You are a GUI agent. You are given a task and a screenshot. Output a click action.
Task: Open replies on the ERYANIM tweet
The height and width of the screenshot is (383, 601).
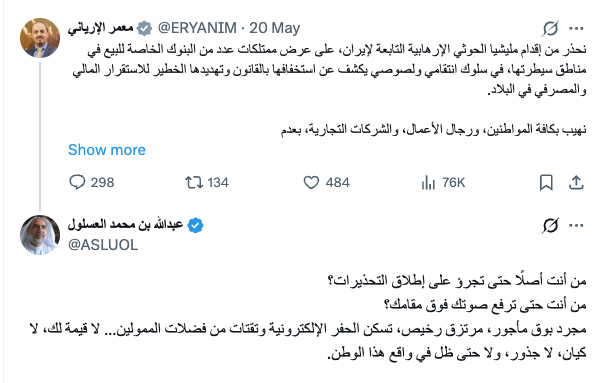[92, 182]
